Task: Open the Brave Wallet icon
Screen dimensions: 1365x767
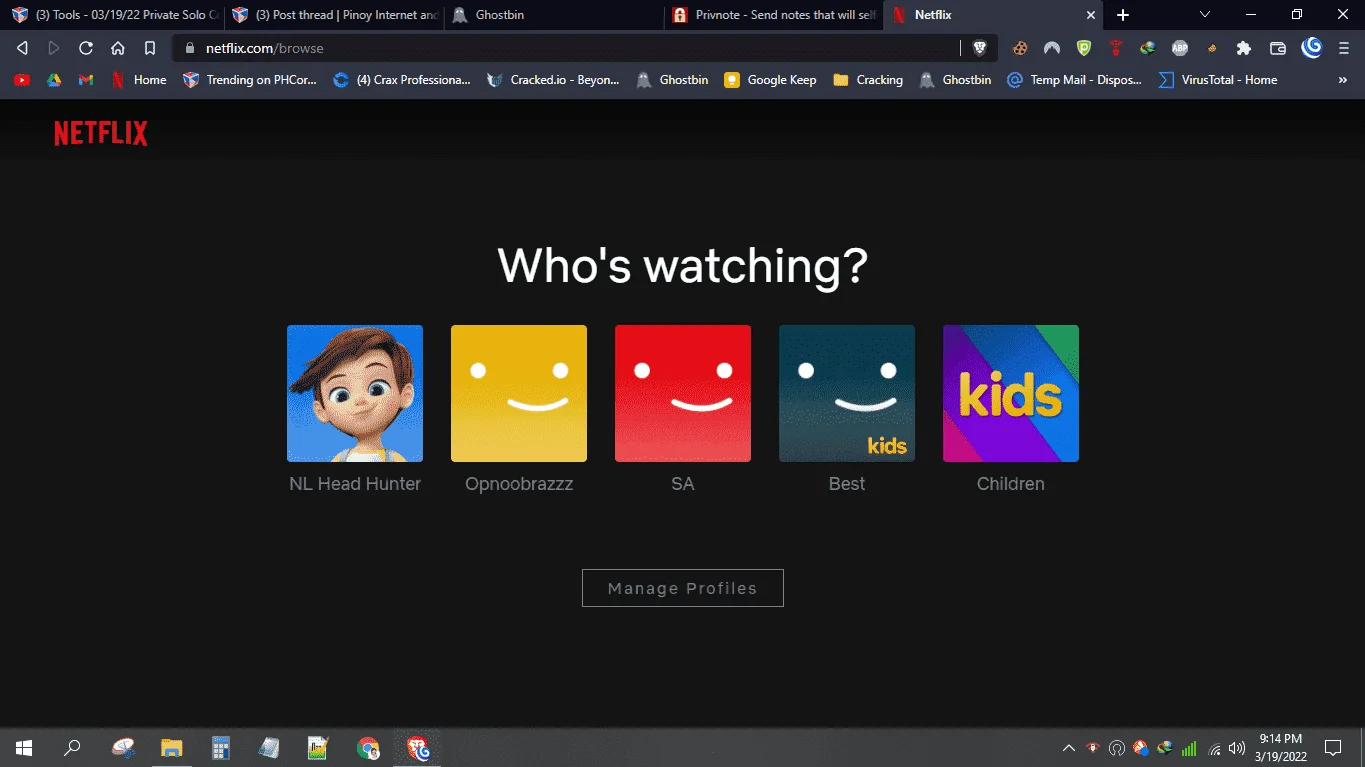Action: tap(1277, 48)
